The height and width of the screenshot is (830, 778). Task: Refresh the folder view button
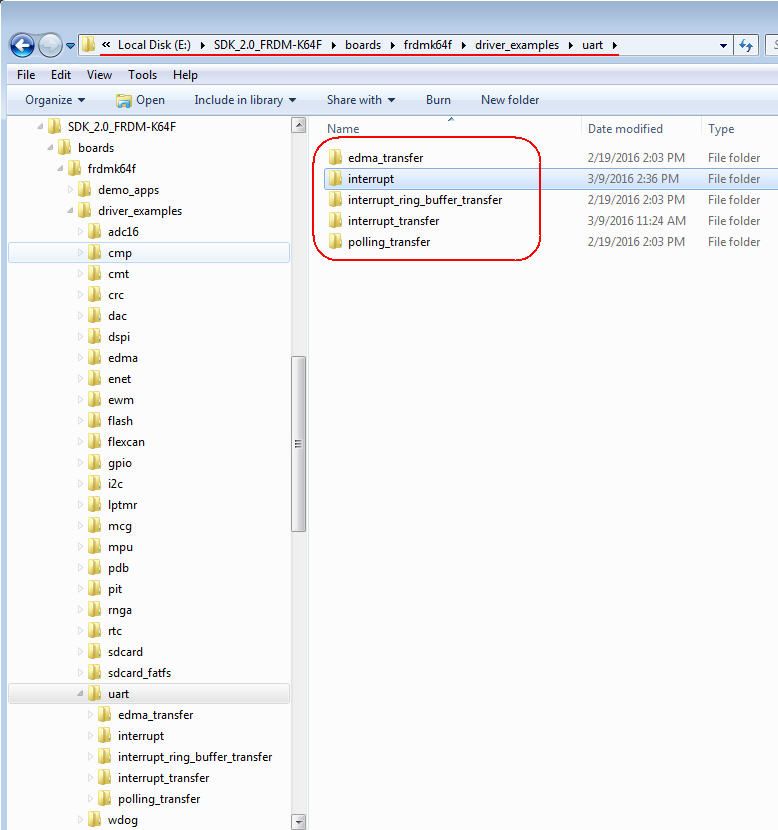pyautogui.click(x=746, y=46)
